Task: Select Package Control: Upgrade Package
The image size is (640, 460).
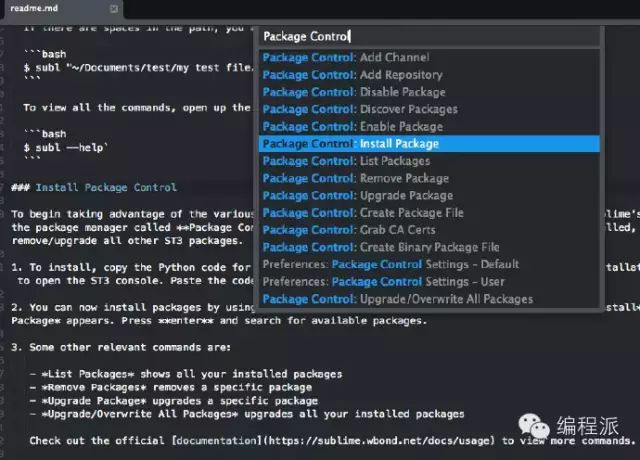Action: click(x=429, y=196)
